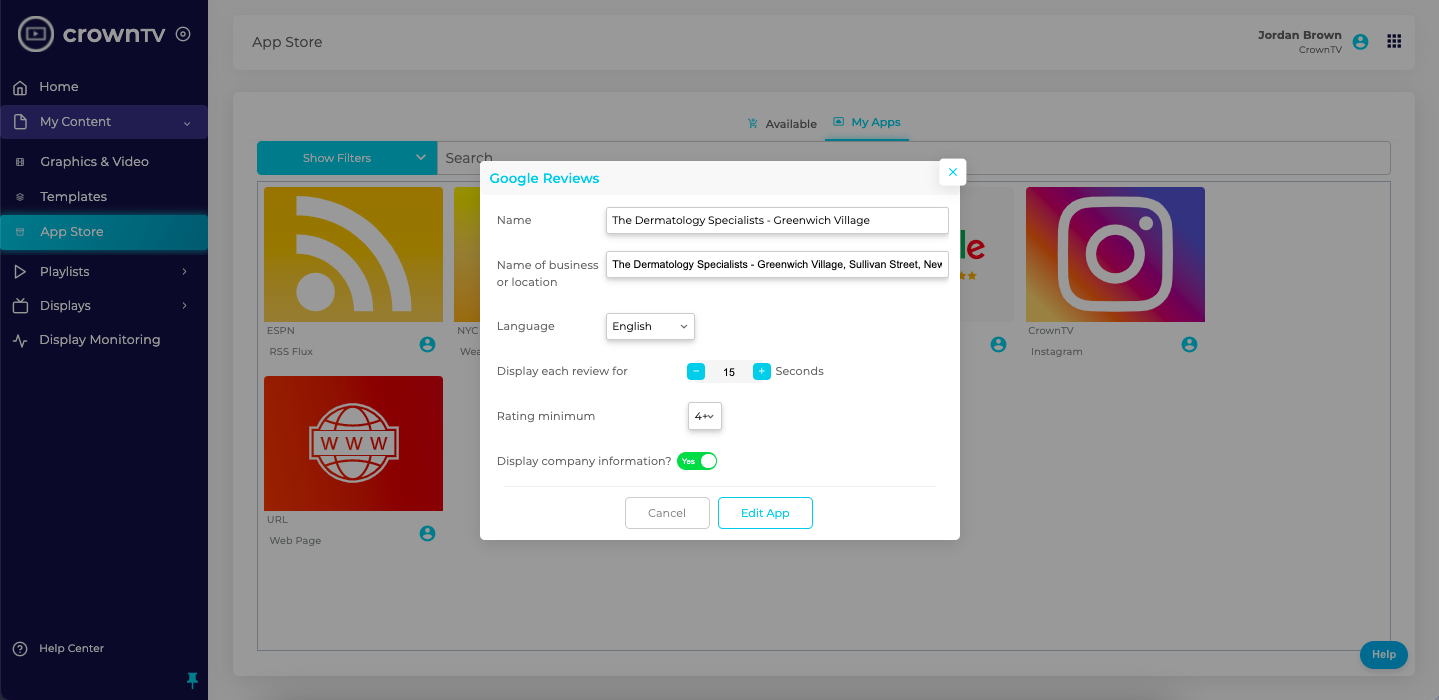This screenshot has height=700, width=1439.
Task: Click the Help Center question mark icon
Action: pyautogui.click(x=20, y=649)
